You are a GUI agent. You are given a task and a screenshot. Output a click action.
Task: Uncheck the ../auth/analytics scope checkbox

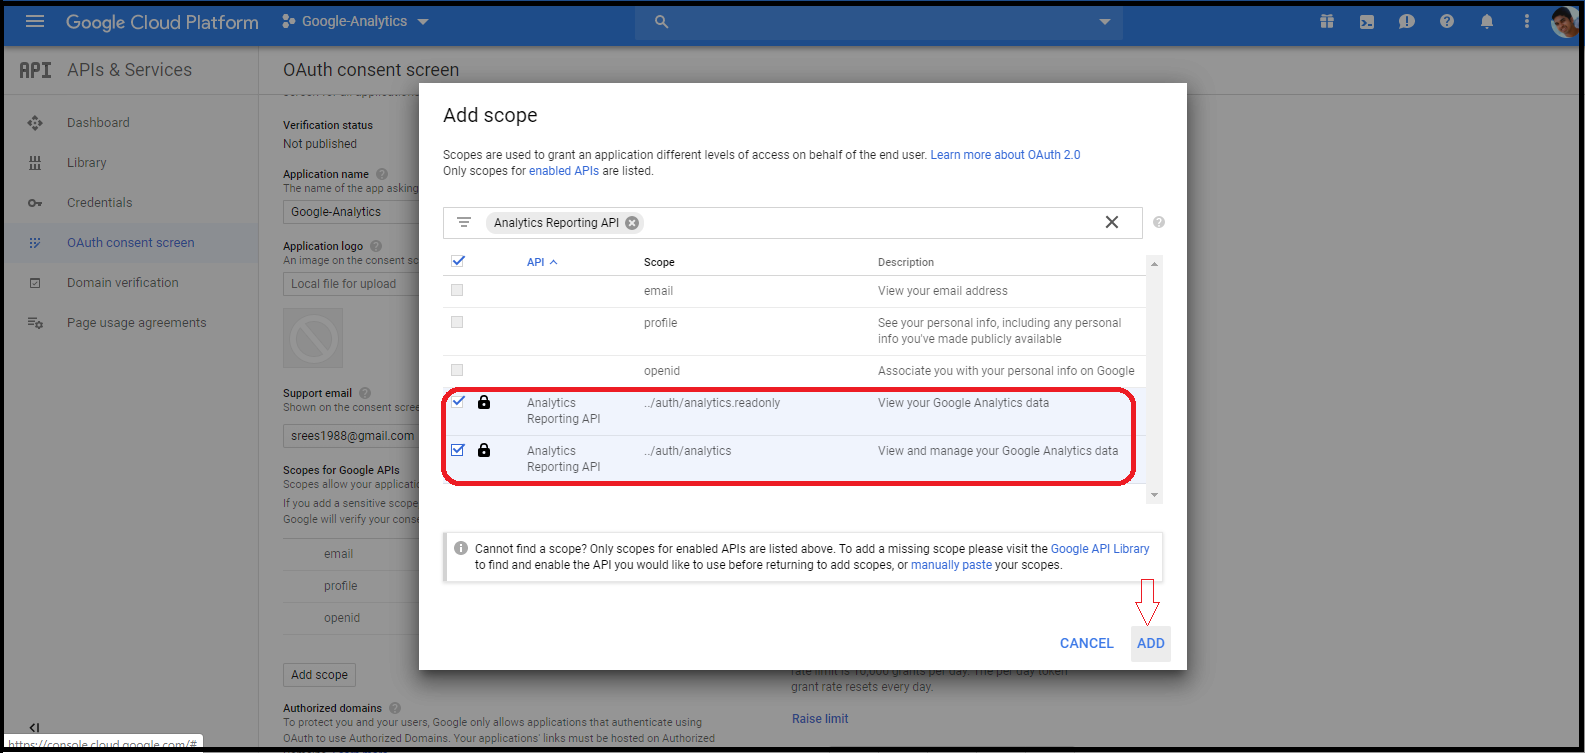point(458,450)
